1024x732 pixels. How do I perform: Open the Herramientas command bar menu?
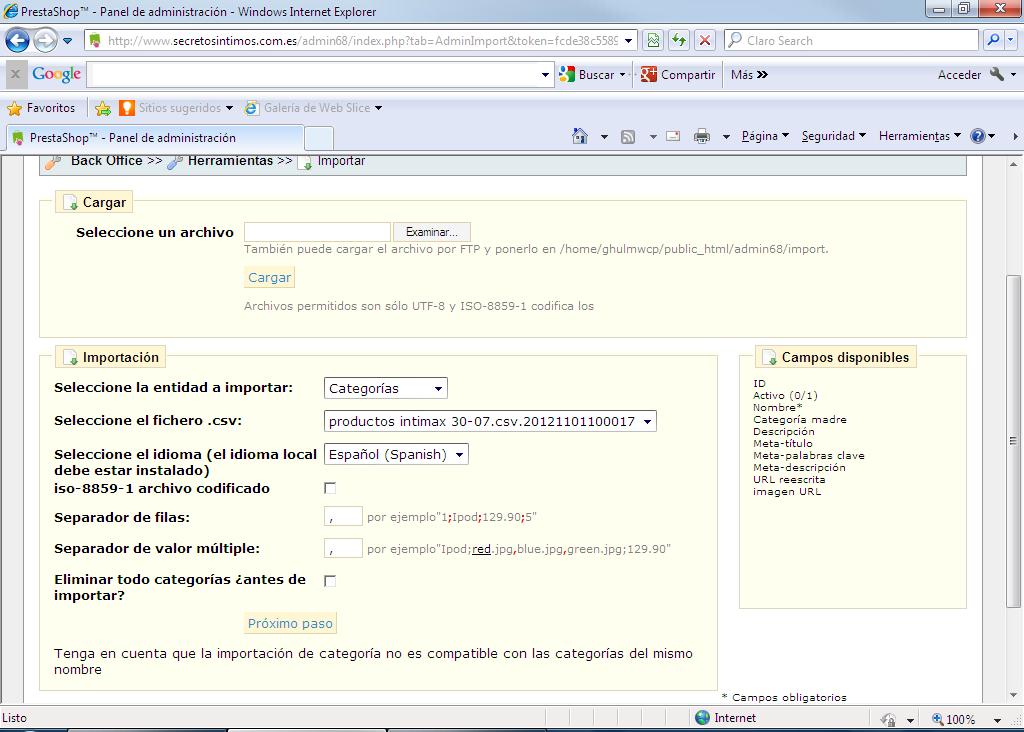click(920, 136)
